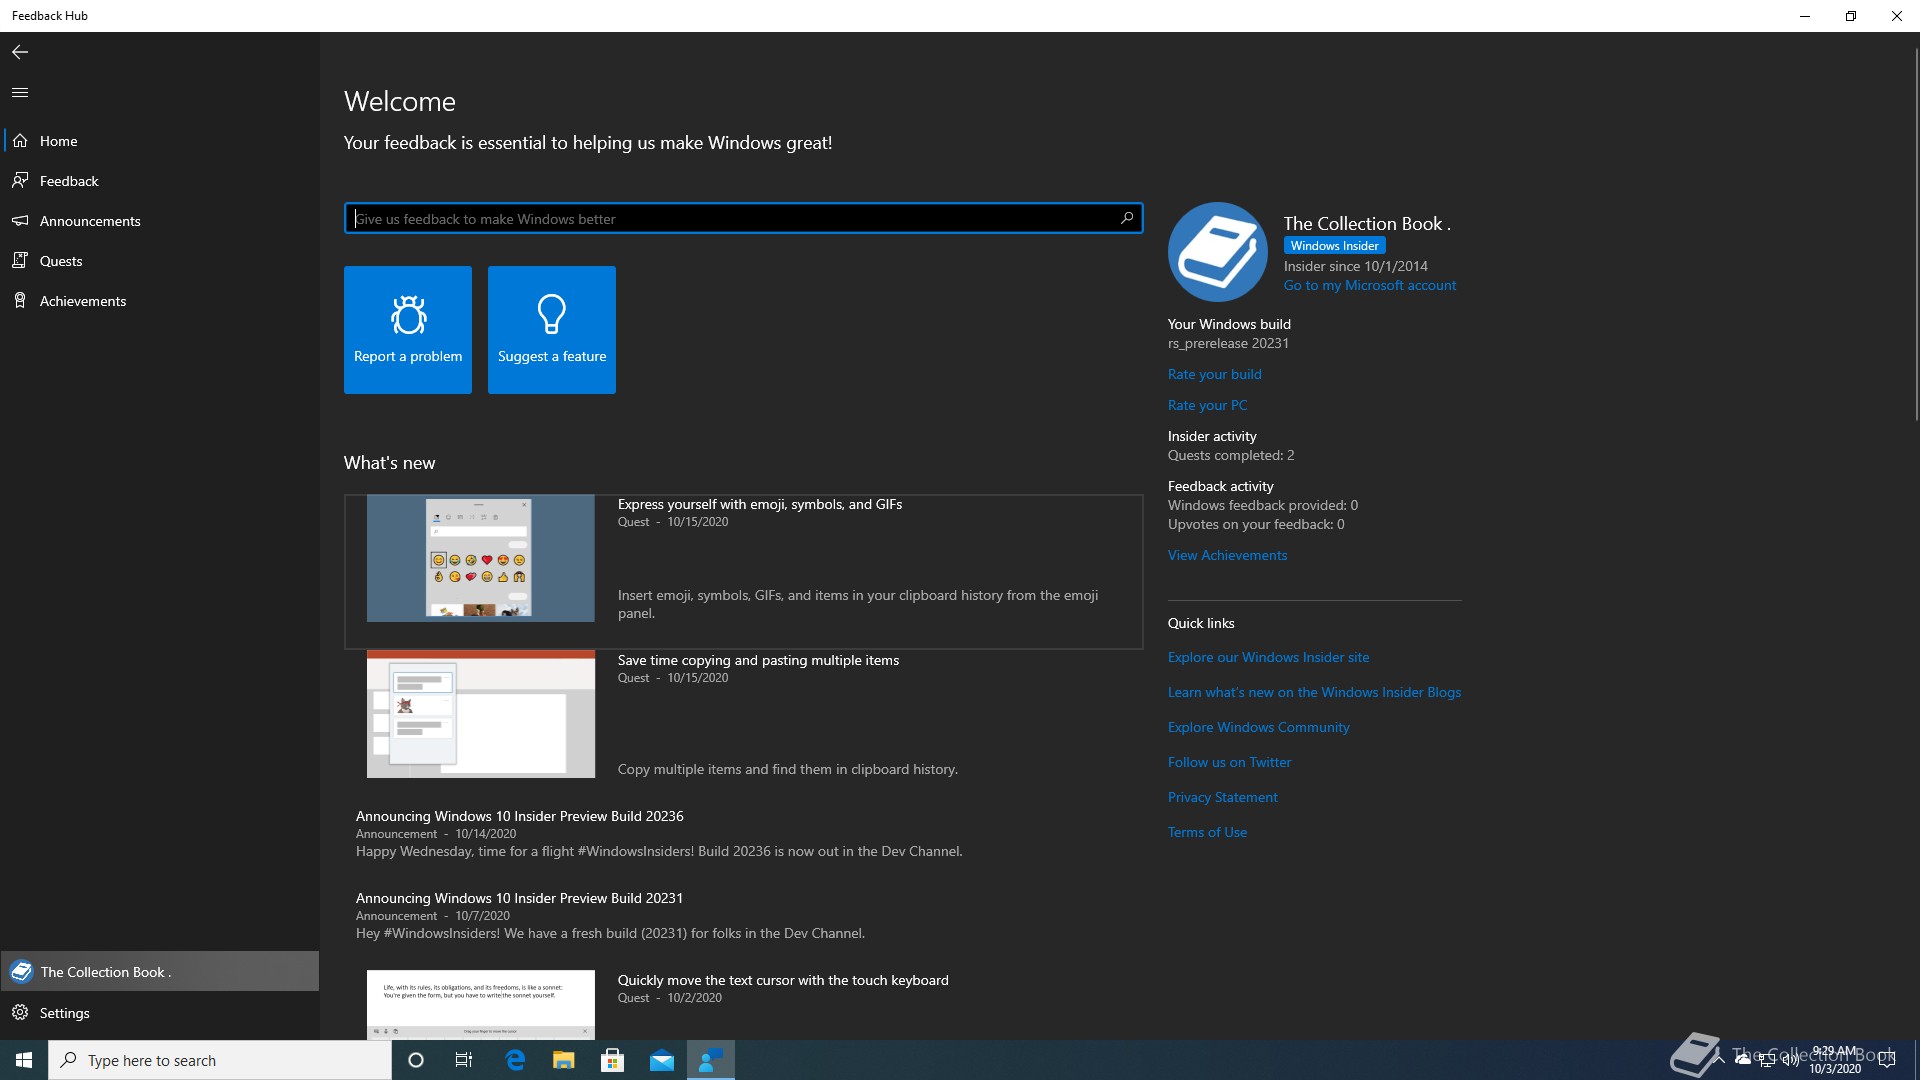1920x1080 pixels.
Task: Click the Feedback Hub taskbar icon
Action: pos(711,1060)
